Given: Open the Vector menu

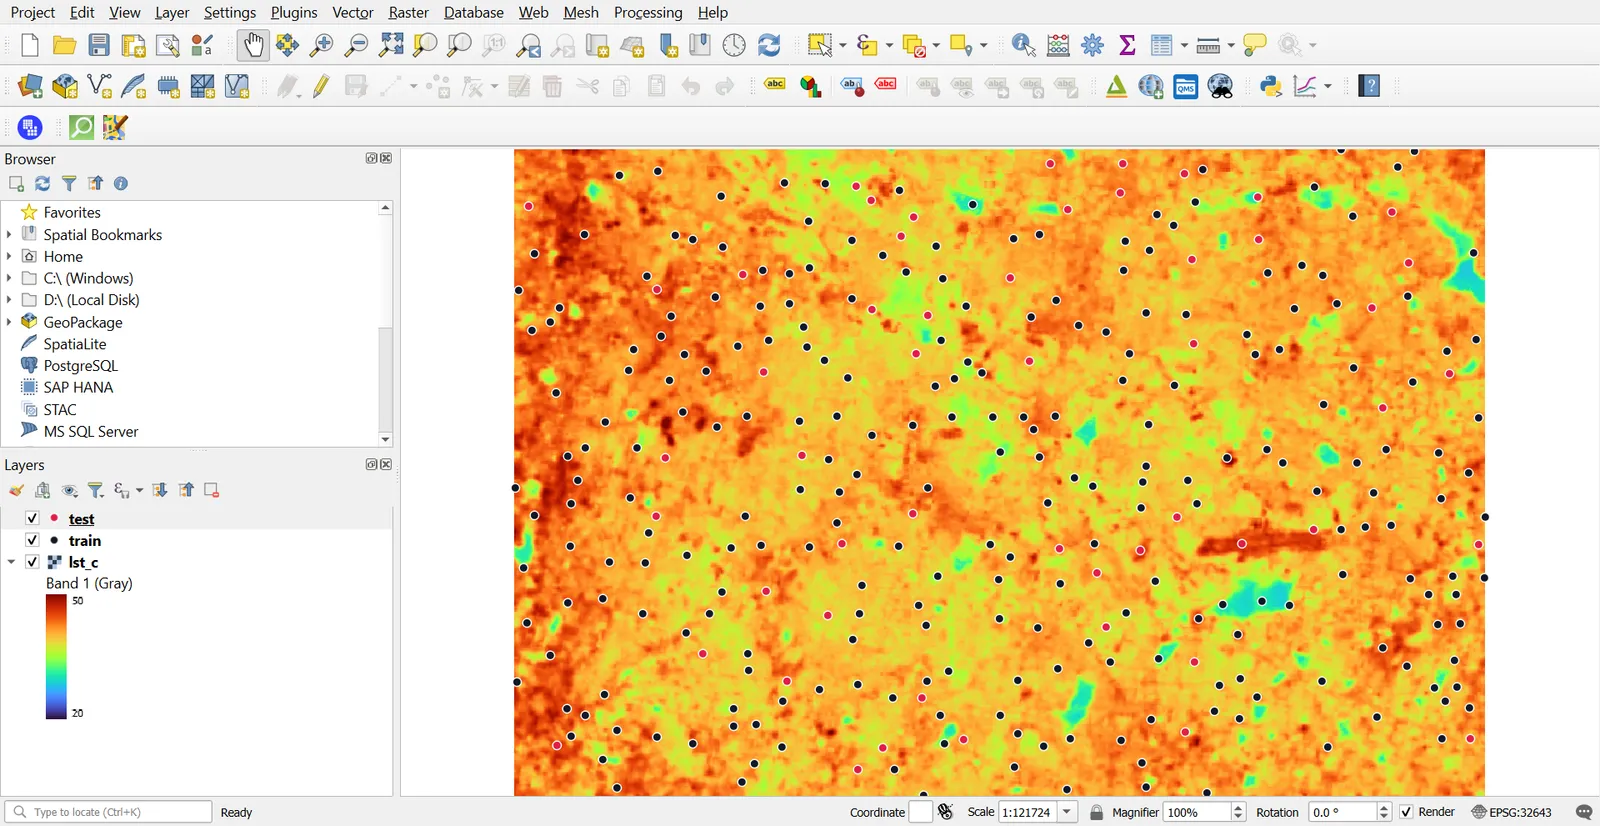Looking at the screenshot, I should tap(353, 12).
